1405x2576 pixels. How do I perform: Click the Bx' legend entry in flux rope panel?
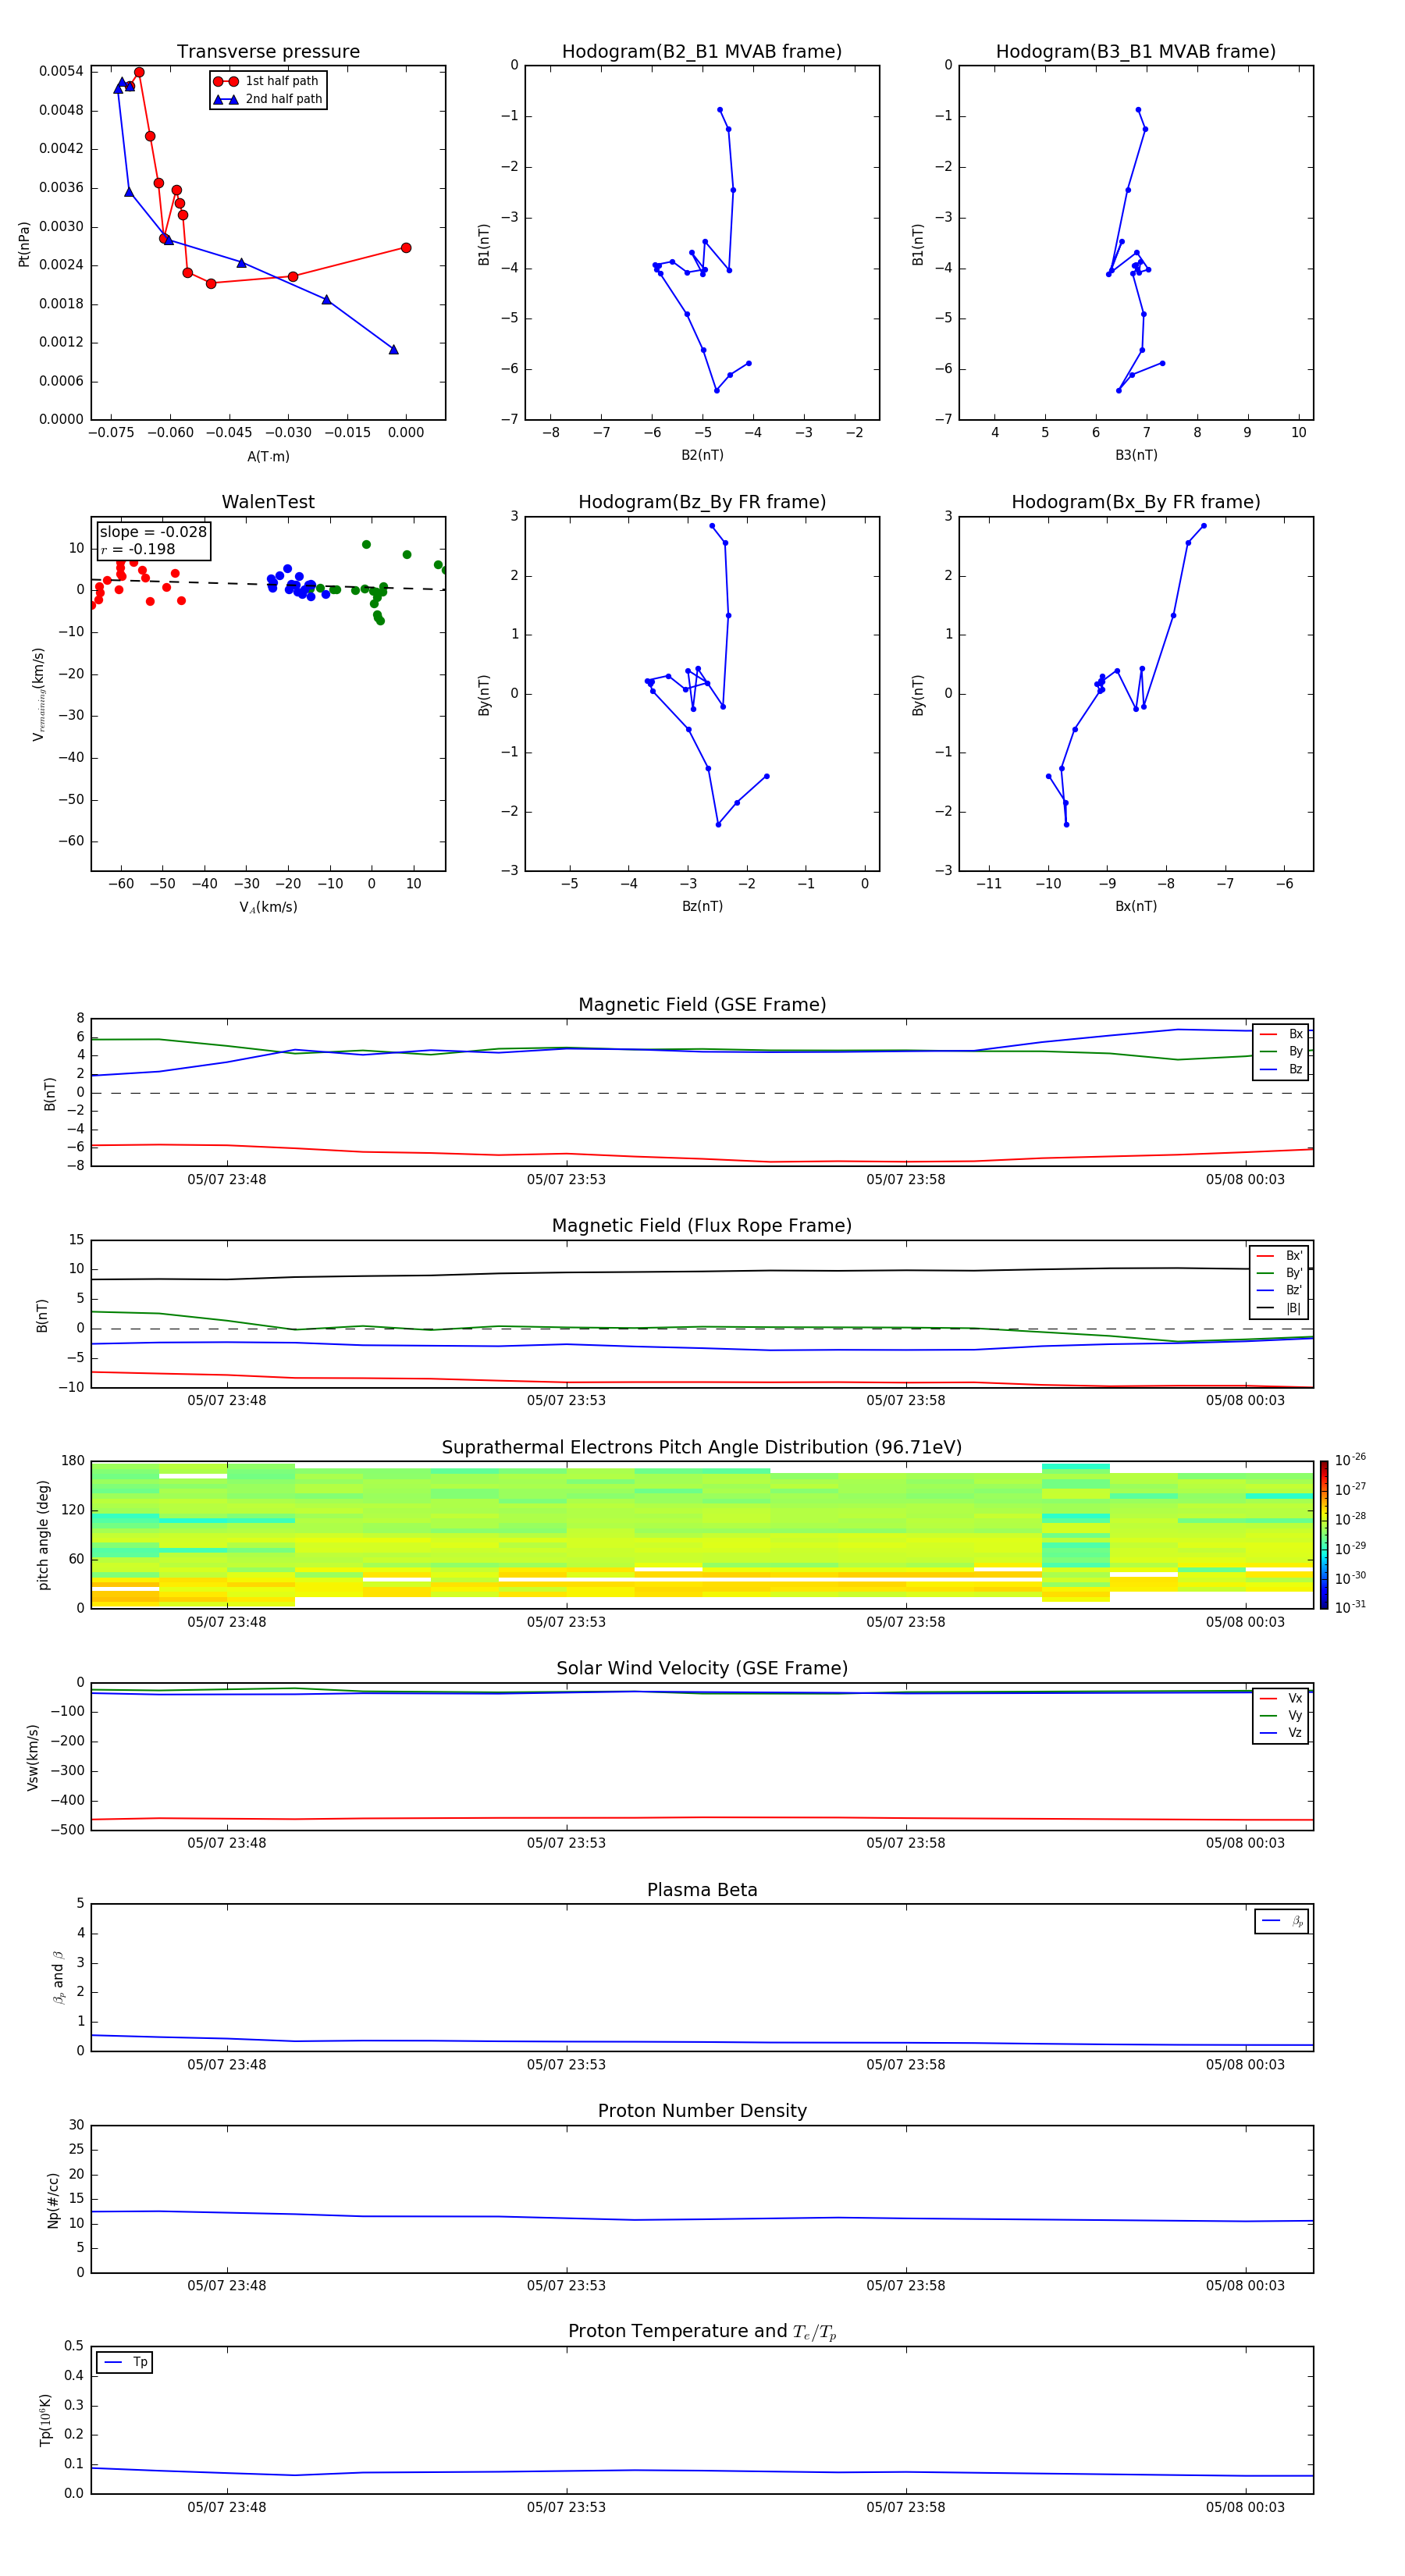[x=1279, y=1256]
